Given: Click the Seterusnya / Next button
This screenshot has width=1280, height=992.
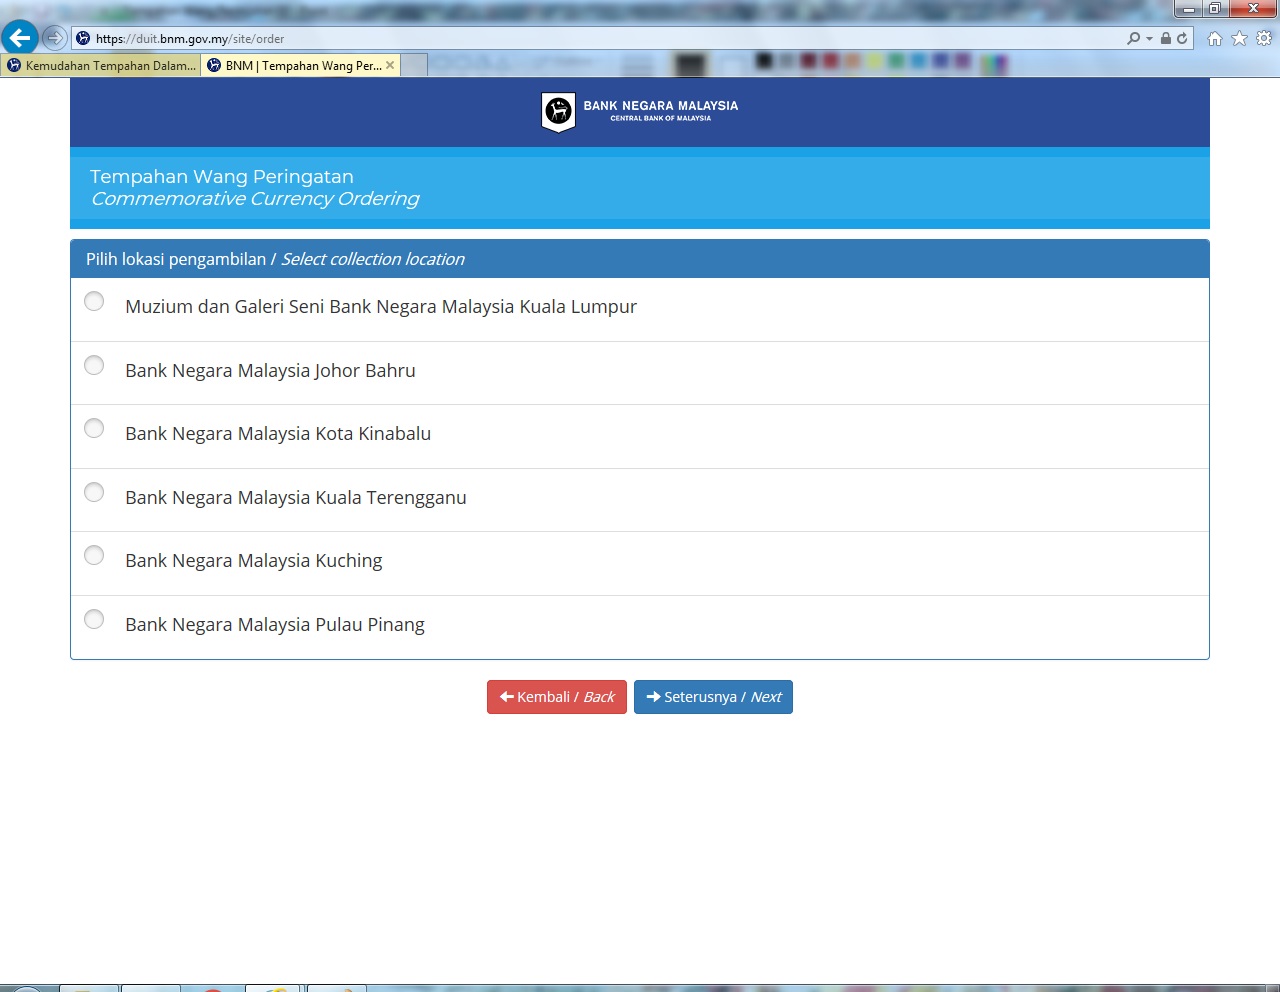Looking at the screenshot, I should click(x=713, y=697).
